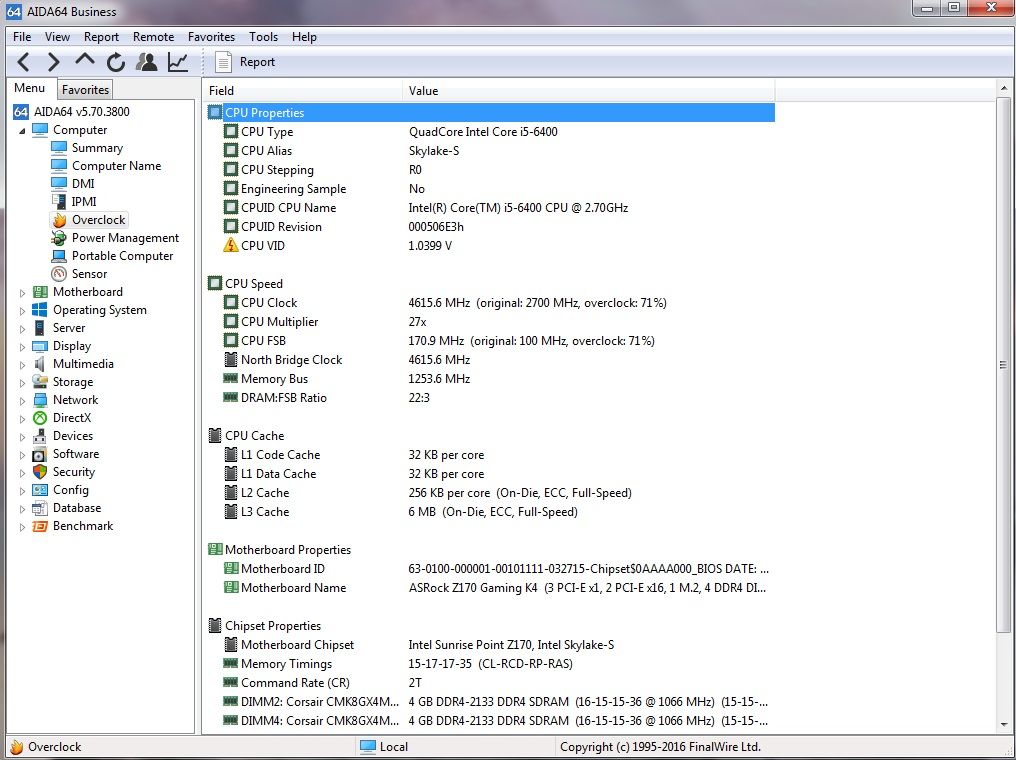Viewport: 1016px width, 760px height.
Task: Click the Benchmark icon in the tree
Action: pos(40,525)
